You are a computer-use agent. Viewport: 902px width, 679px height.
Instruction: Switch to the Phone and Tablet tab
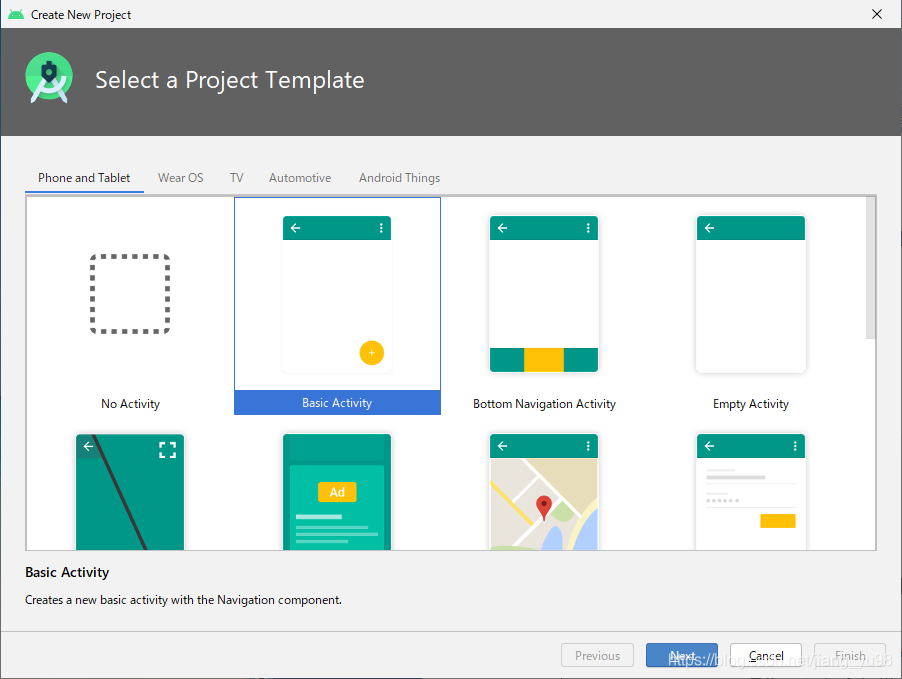pos(84,178)
